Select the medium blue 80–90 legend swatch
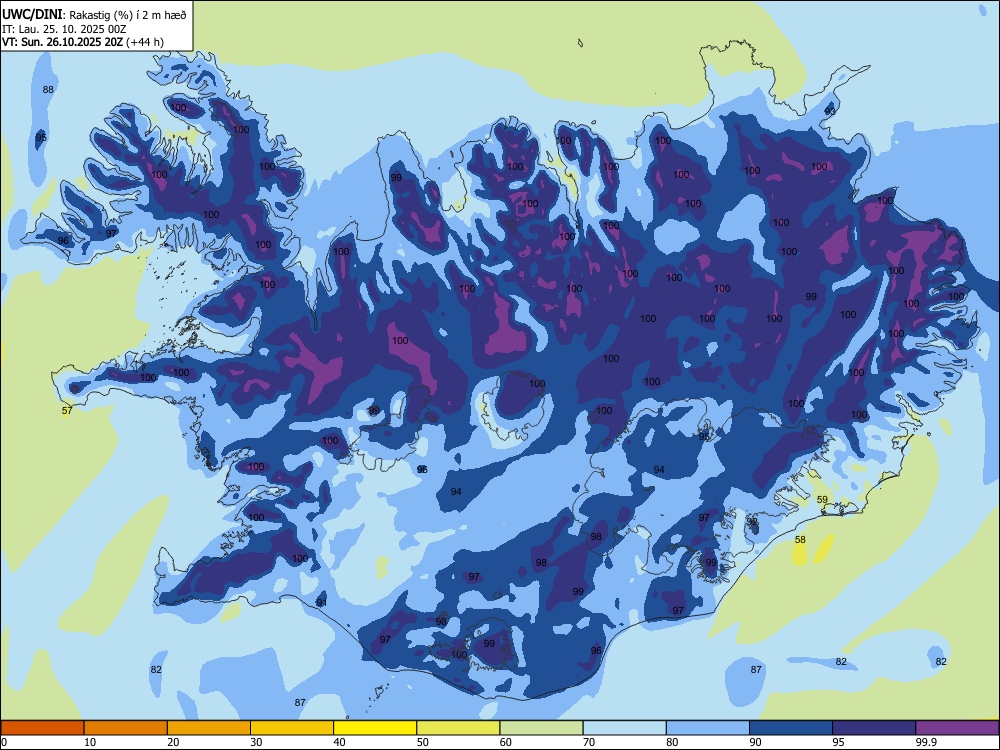Viewport: 1000px width, 750px height. [708, 728]
